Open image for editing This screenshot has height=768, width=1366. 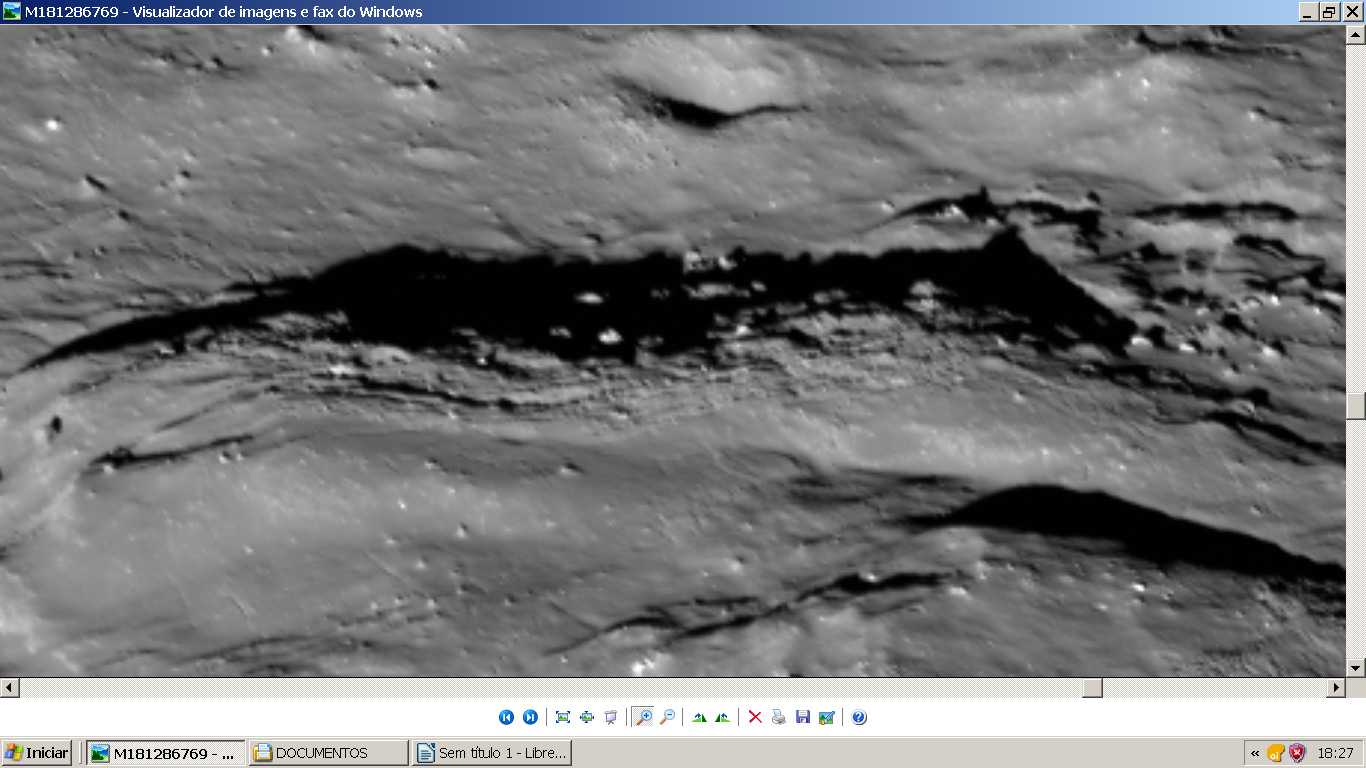point(827,717)
